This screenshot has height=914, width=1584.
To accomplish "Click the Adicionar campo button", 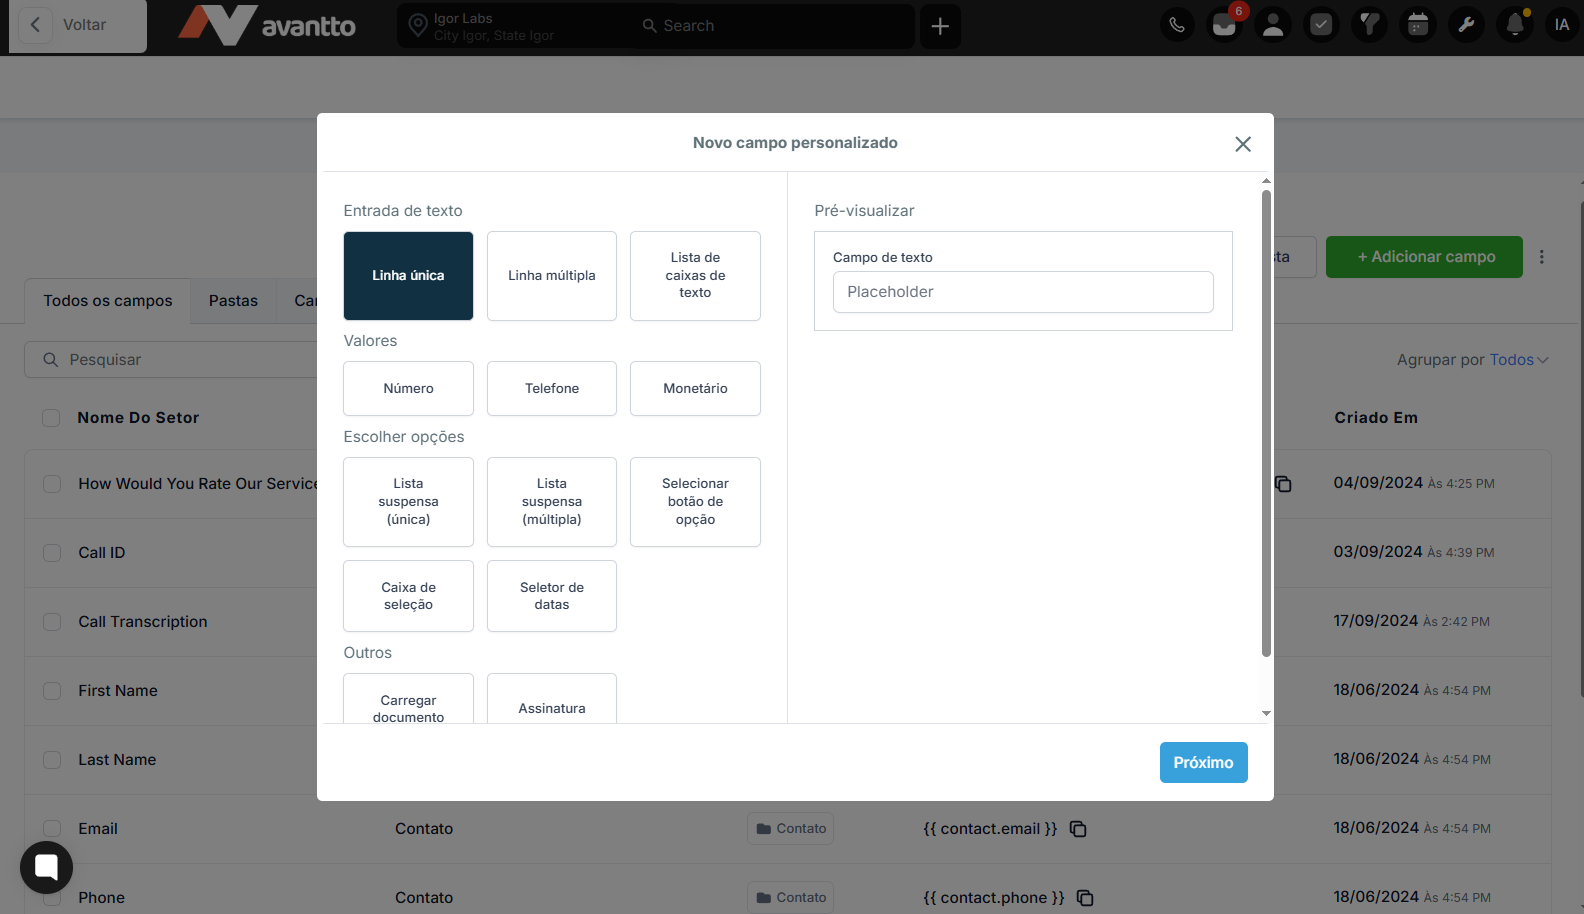I will [1424, 257].
